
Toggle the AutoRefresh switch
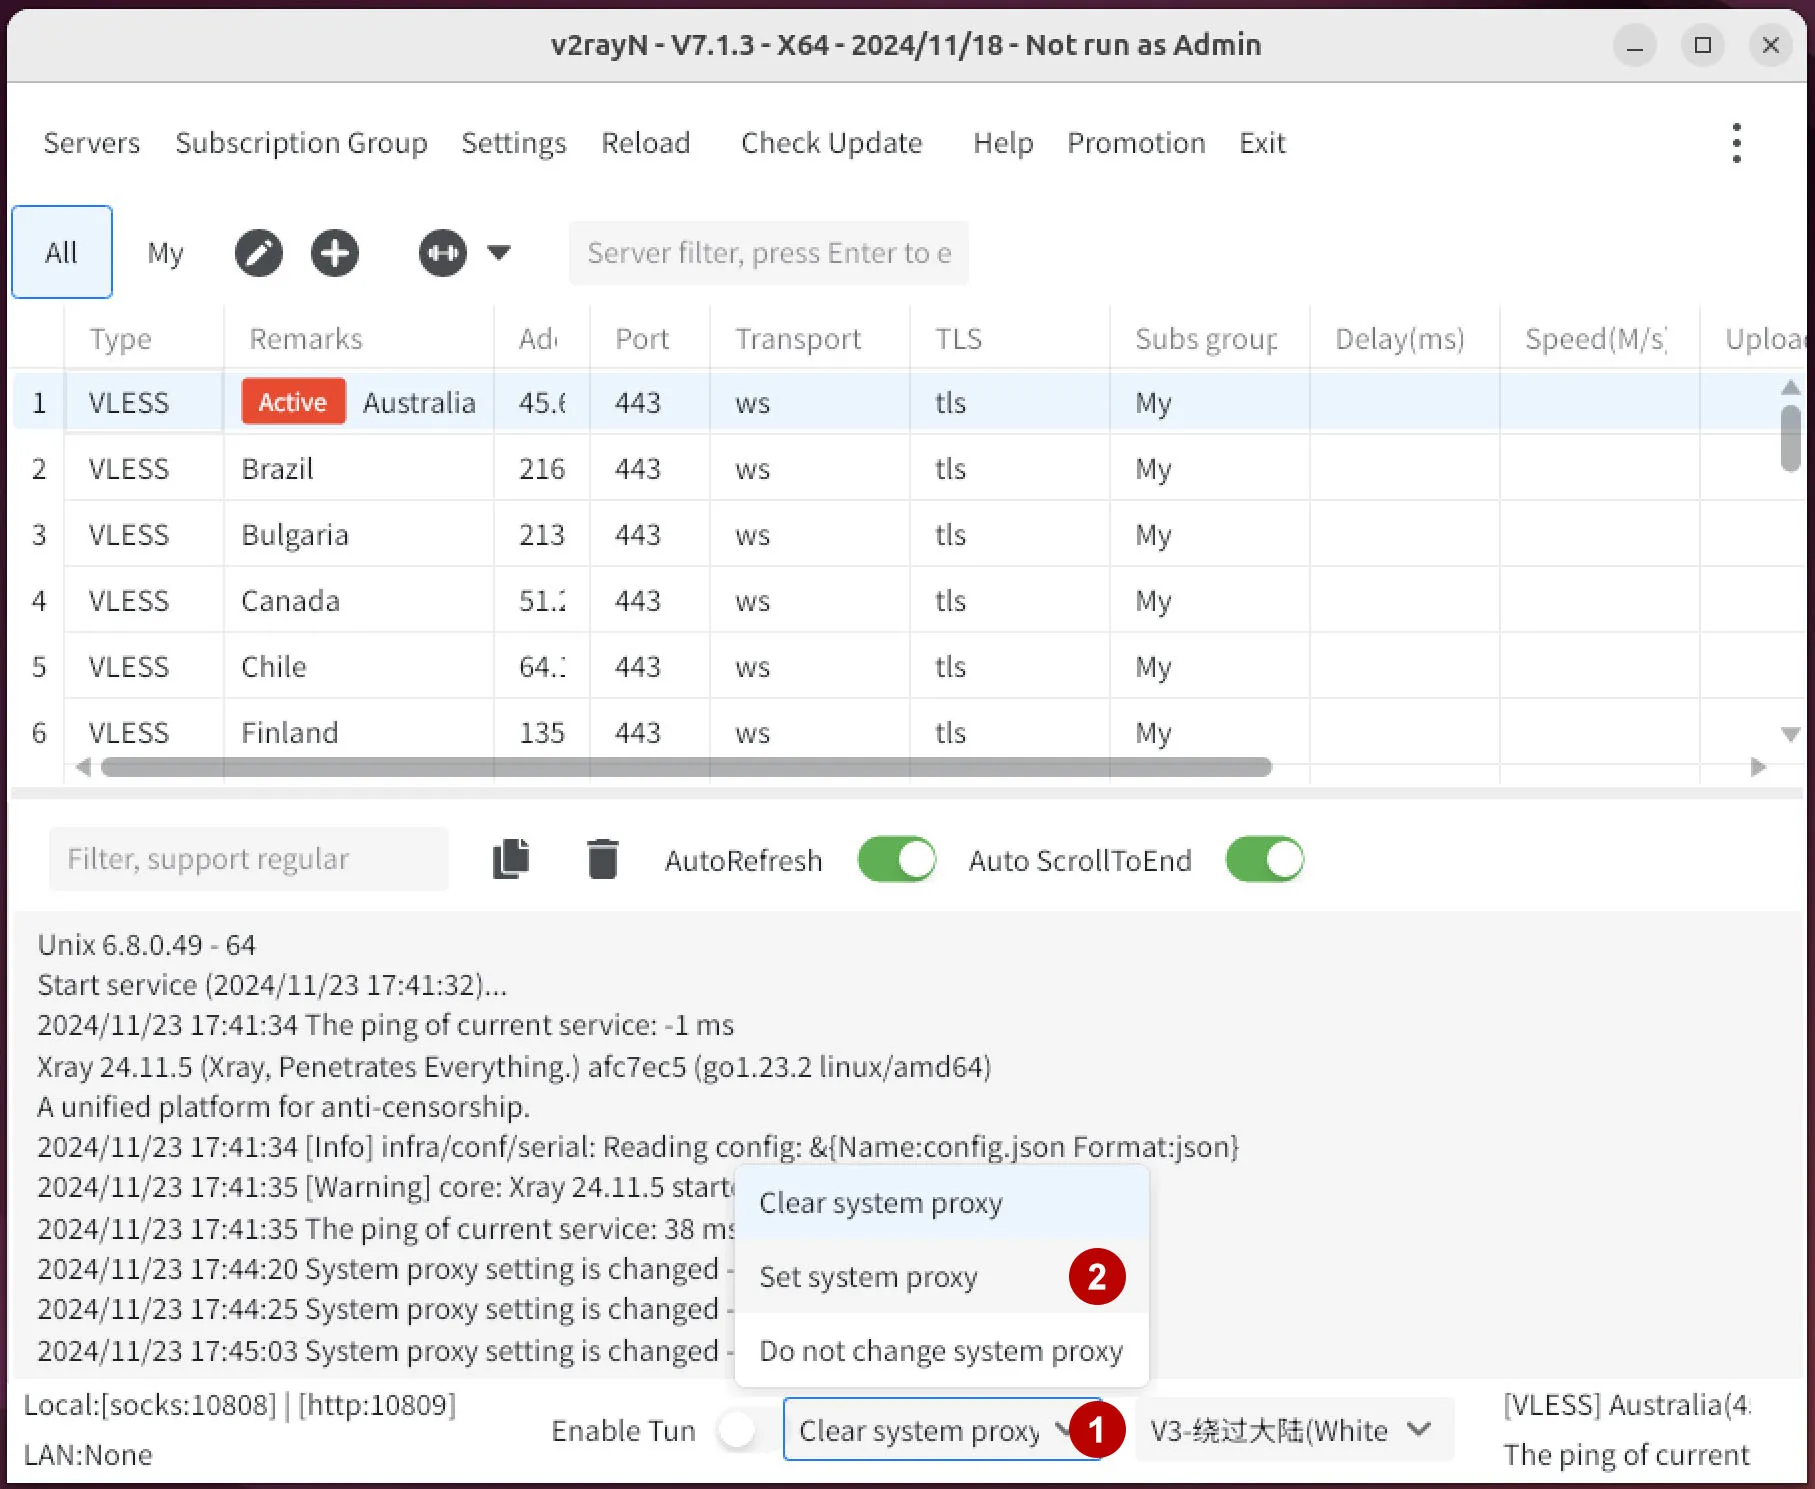897,860
